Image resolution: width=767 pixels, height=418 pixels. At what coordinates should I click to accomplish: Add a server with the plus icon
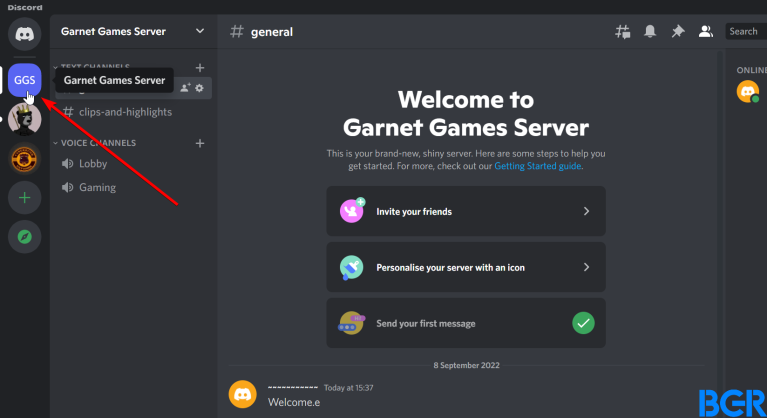pyautogui.click(x=24, y=198)
